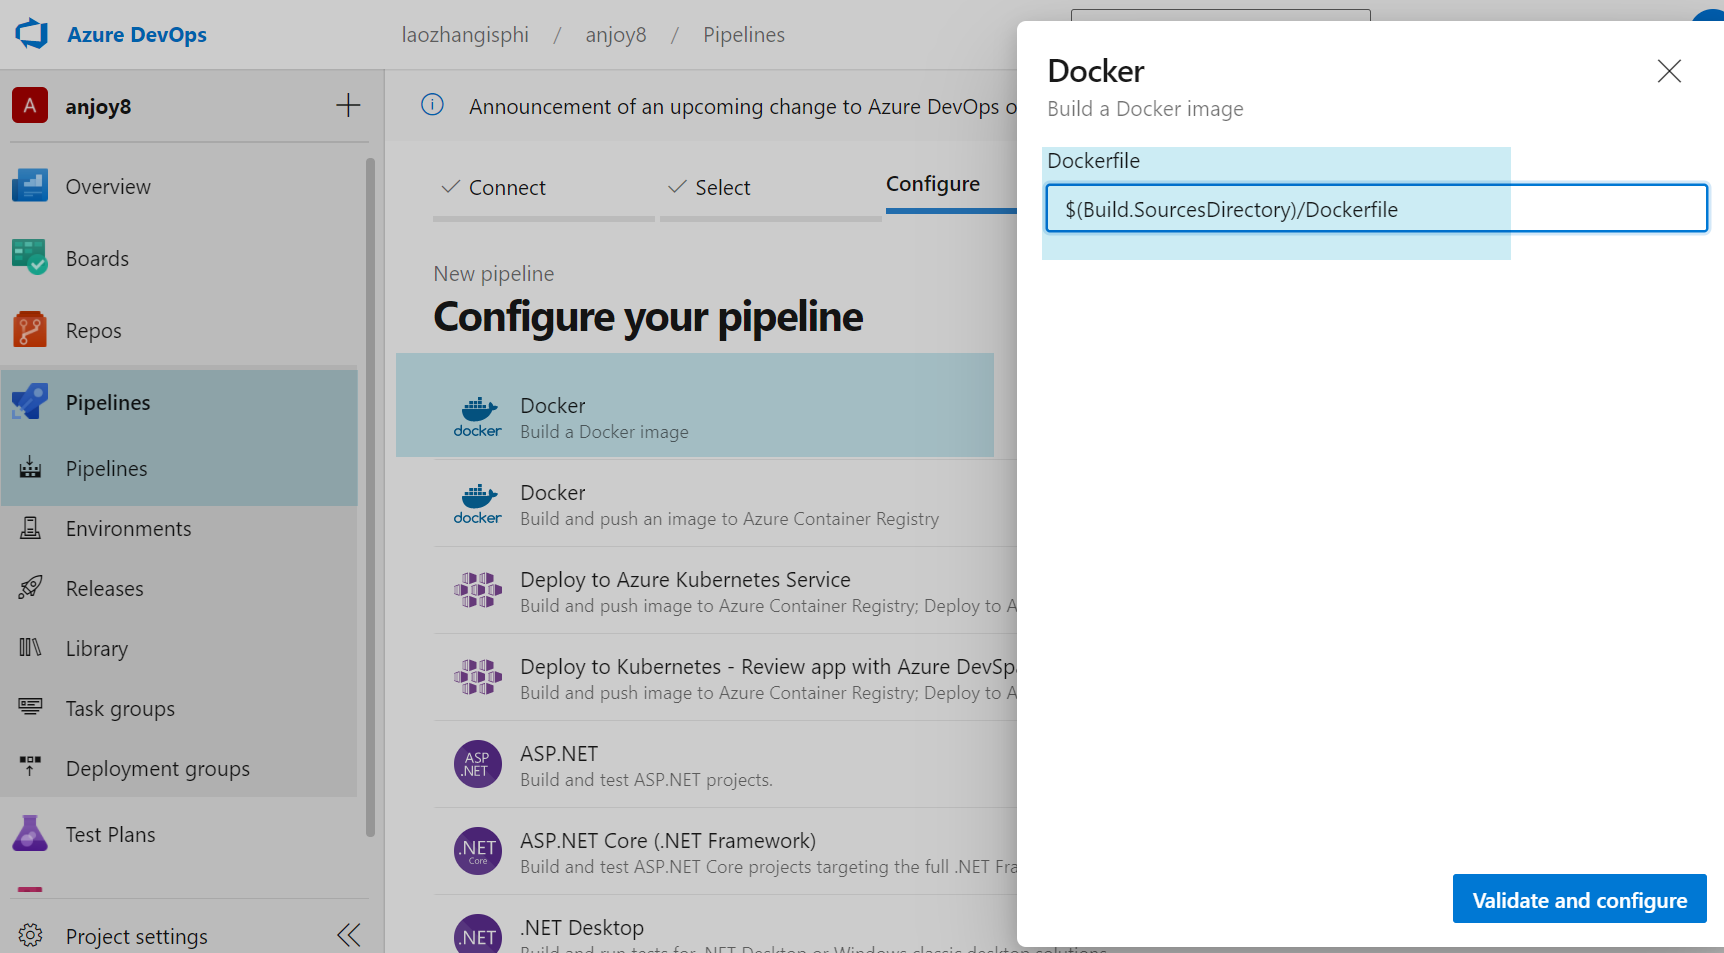Choose ASP.NET template title
The height and width of the screenshot is (953, 1724).
(559, 753)
